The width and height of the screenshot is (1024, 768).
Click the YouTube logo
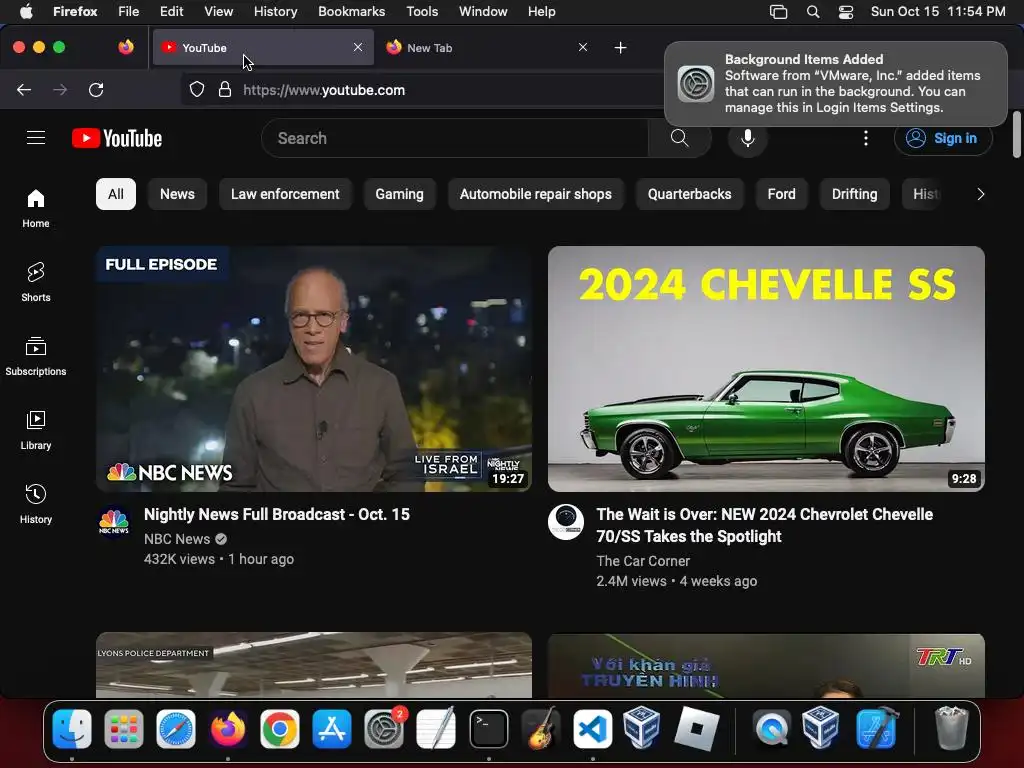tap(117, 138)
